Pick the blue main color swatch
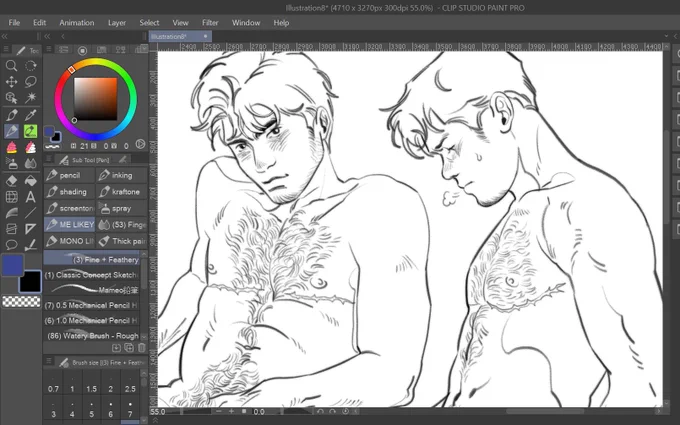The width and height of the screenshot is (680, 425). pos(13,265)
